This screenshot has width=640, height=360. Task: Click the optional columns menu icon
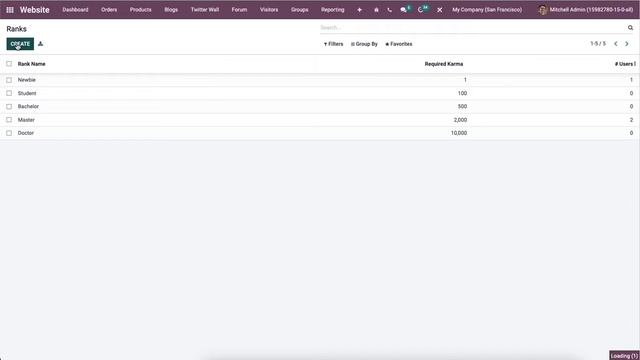[635, 64]
